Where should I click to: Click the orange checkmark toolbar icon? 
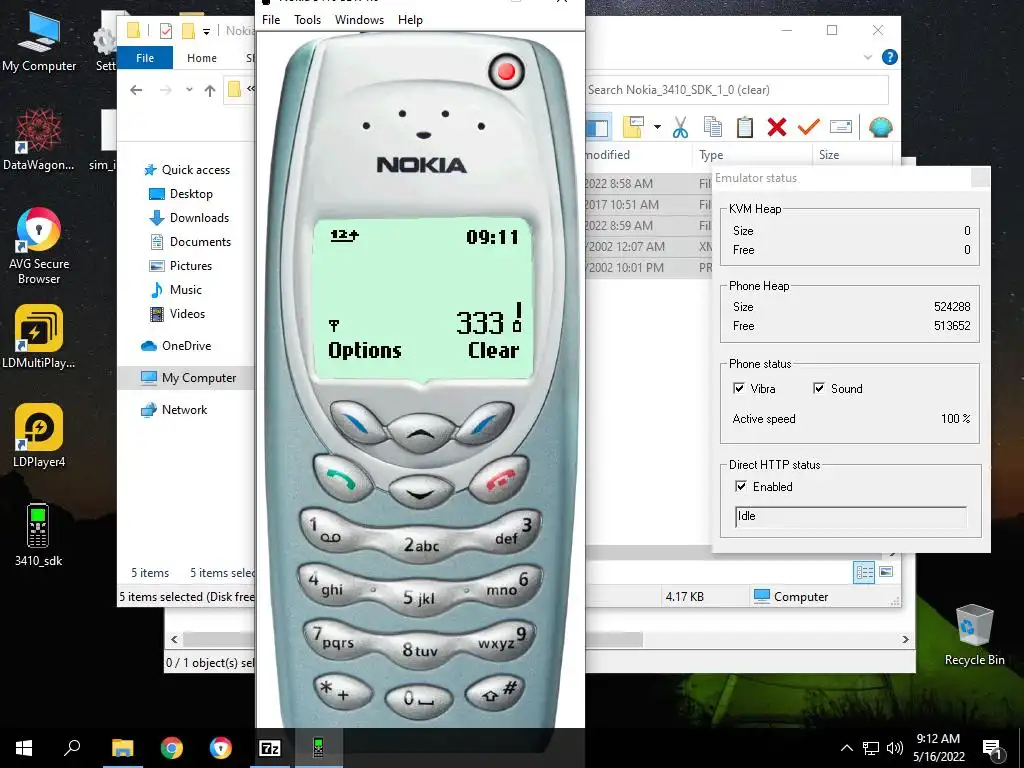[808, 126]
